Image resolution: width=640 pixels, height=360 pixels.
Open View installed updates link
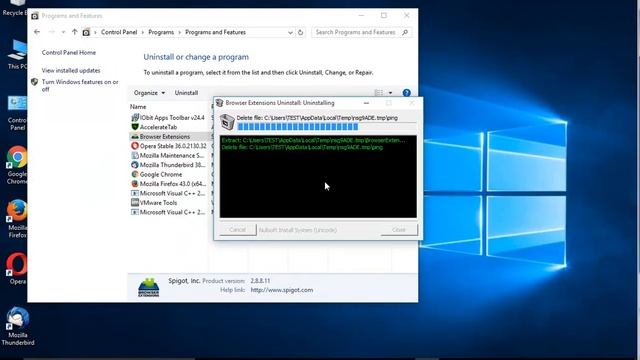(x=71, y=71)
